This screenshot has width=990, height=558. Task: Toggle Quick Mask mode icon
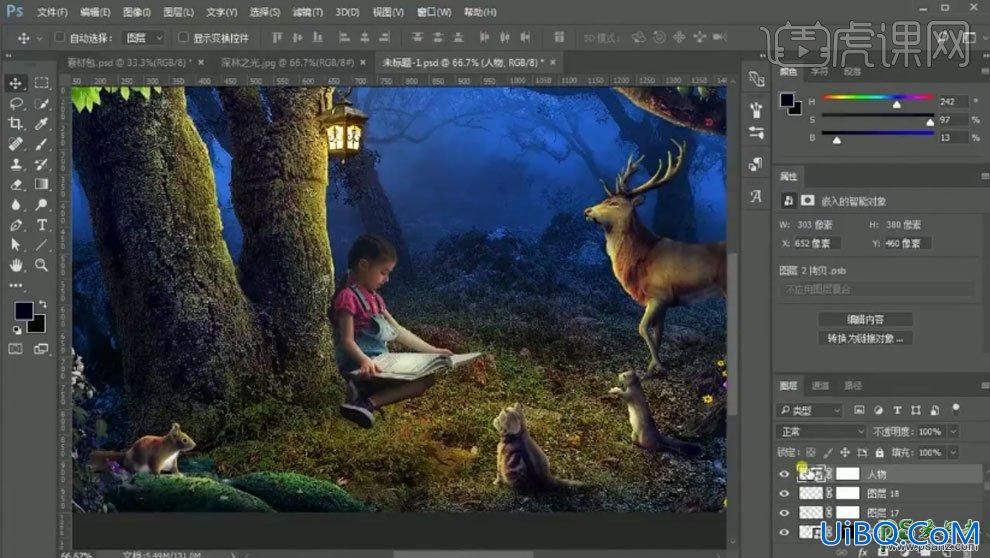[x=16, y=348]
